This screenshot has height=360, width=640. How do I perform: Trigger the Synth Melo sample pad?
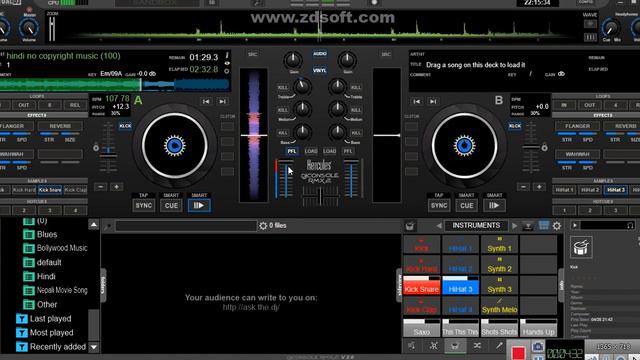click(x=499, y=306)
